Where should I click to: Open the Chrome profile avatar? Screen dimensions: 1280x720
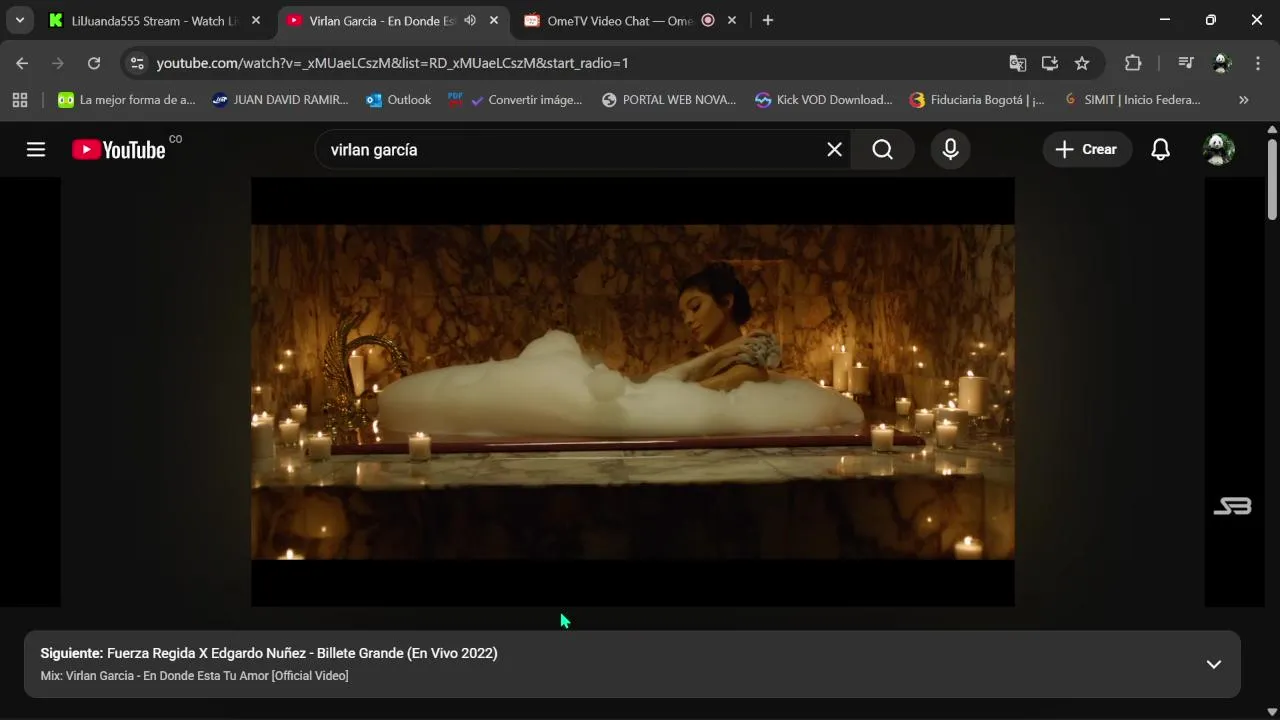(x=1222, y=63)
